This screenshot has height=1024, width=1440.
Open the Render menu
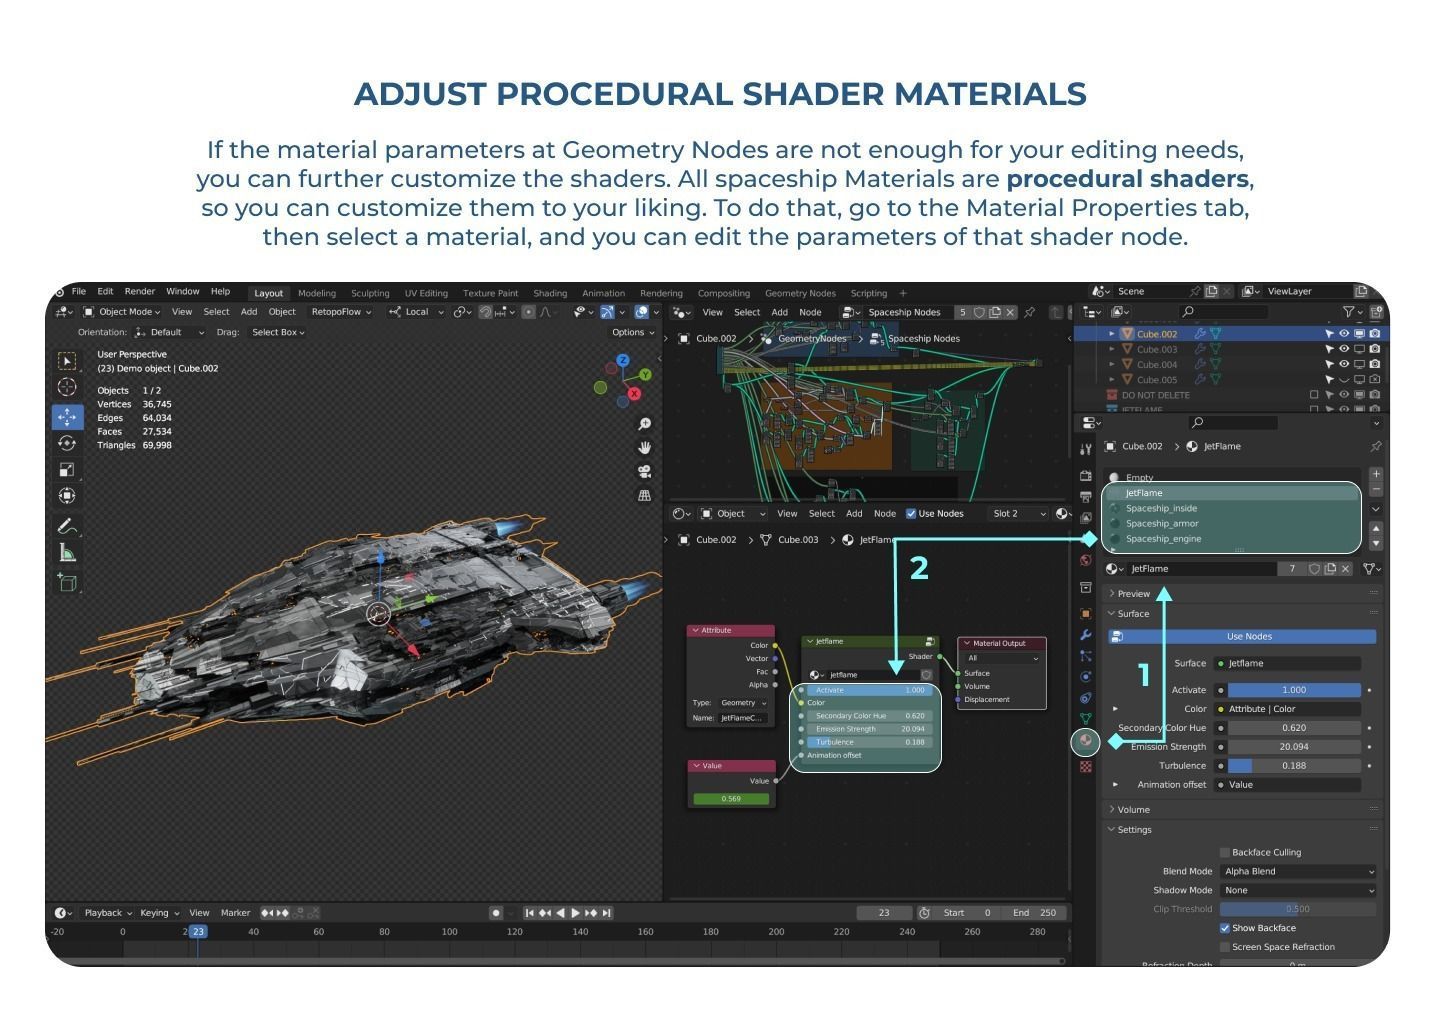139,292
